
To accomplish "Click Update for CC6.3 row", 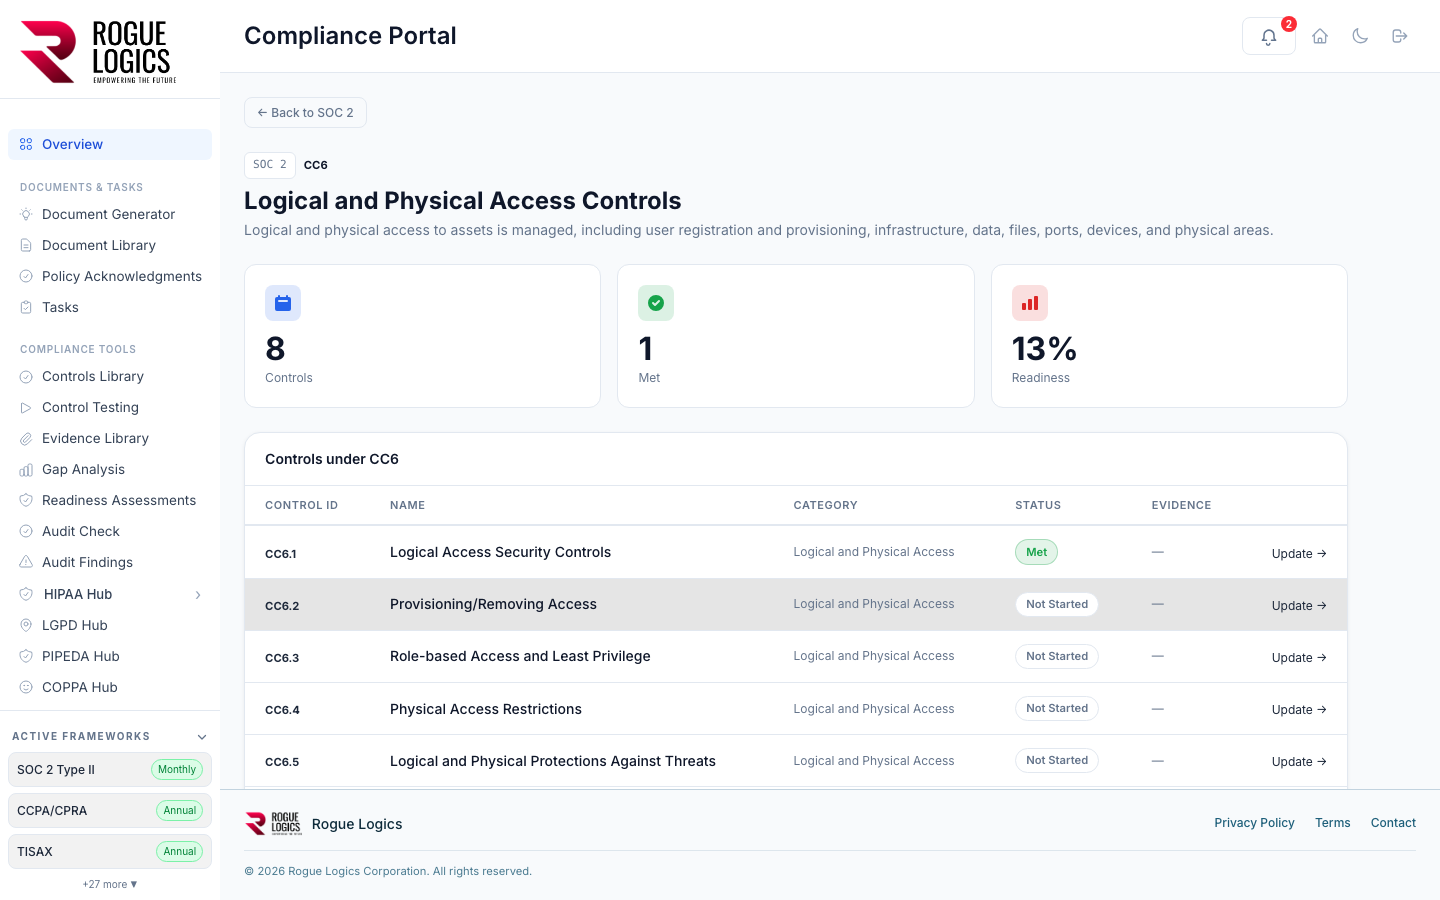I will coord(1299,658).
